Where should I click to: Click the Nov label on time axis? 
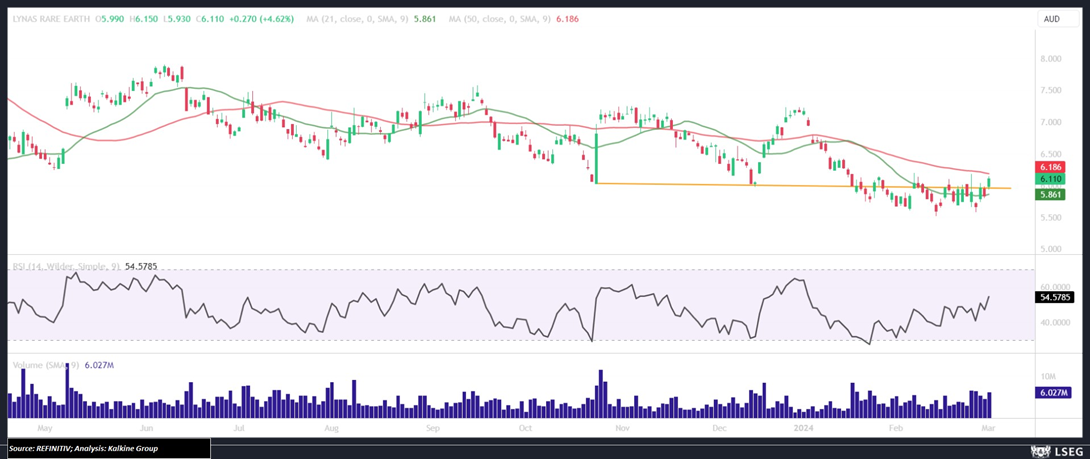(623, 428)
